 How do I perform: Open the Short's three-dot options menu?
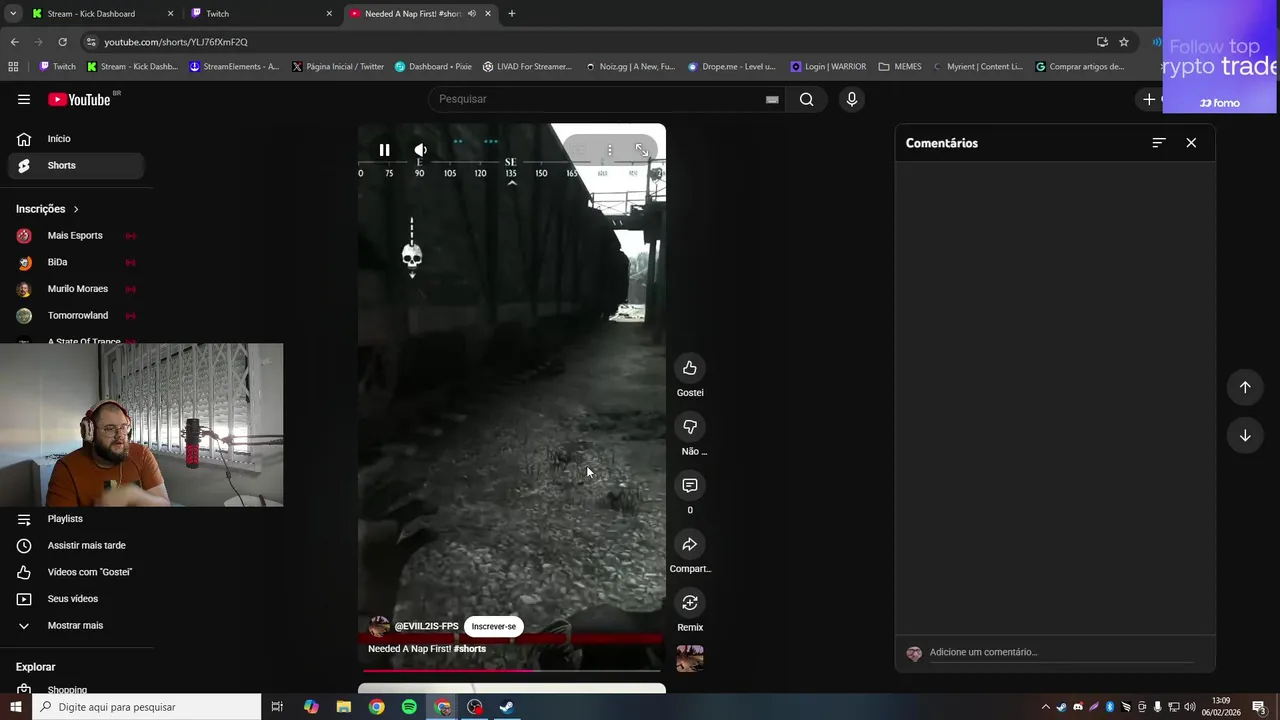tap(609, 150)
